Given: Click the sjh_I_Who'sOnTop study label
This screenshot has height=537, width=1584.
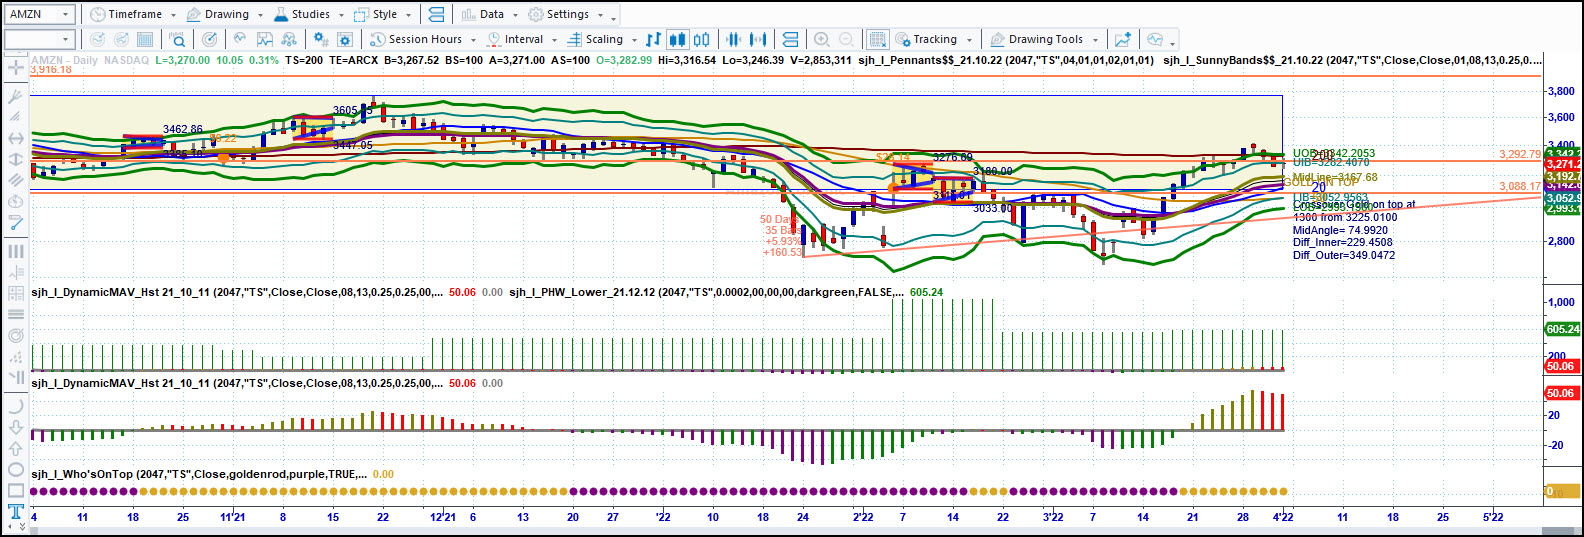Looking at the screenshot, I should coord(198,474).
